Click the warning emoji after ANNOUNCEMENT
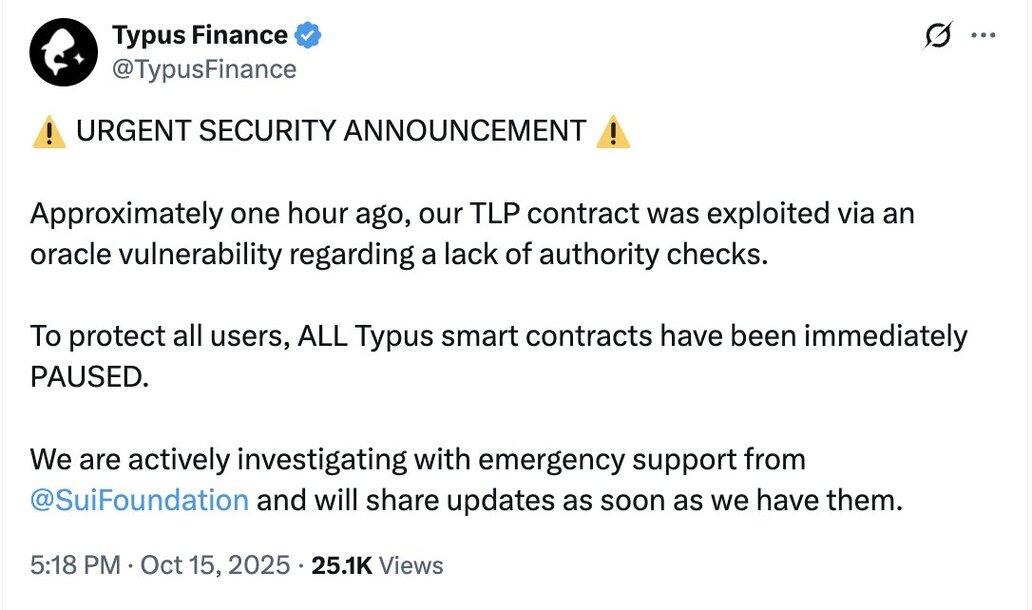The image size is (1032, 610). pyautogui.click(x=612, y=132)
